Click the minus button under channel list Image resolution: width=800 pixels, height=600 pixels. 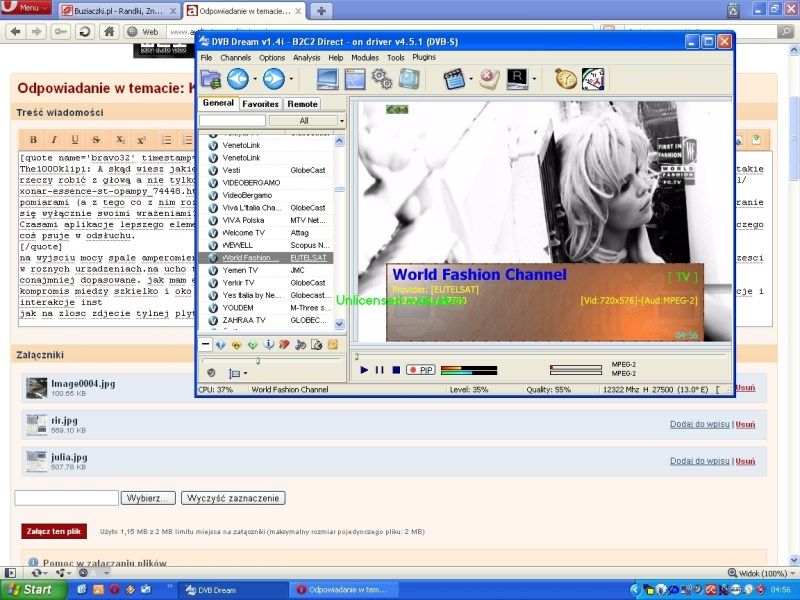click(x=205, y=344)
